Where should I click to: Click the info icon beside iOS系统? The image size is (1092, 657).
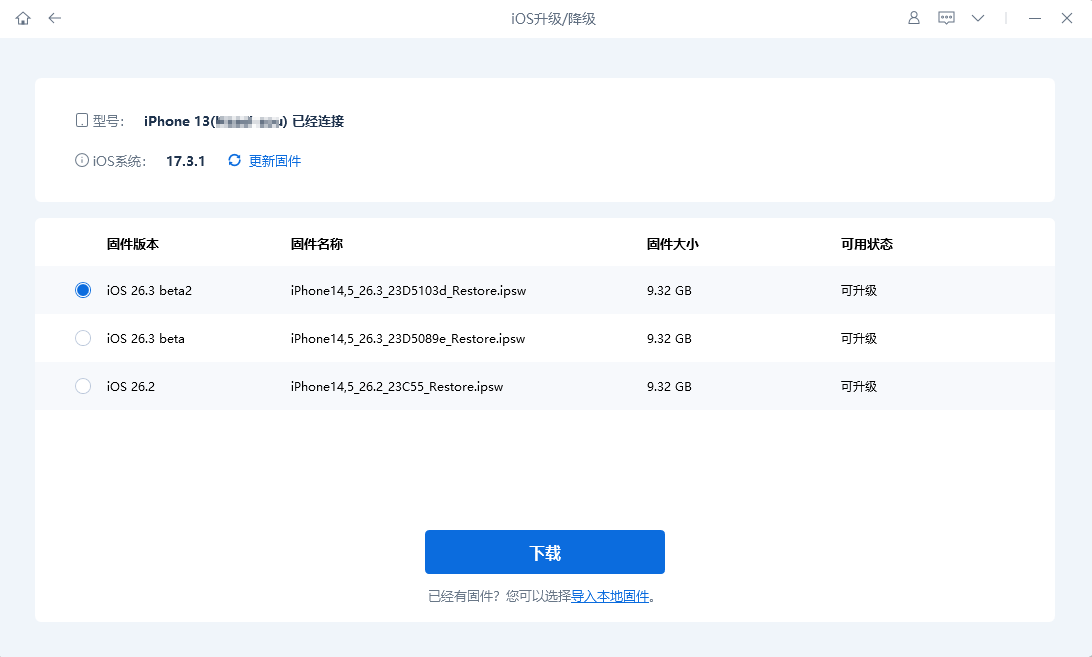pos(81,159)
